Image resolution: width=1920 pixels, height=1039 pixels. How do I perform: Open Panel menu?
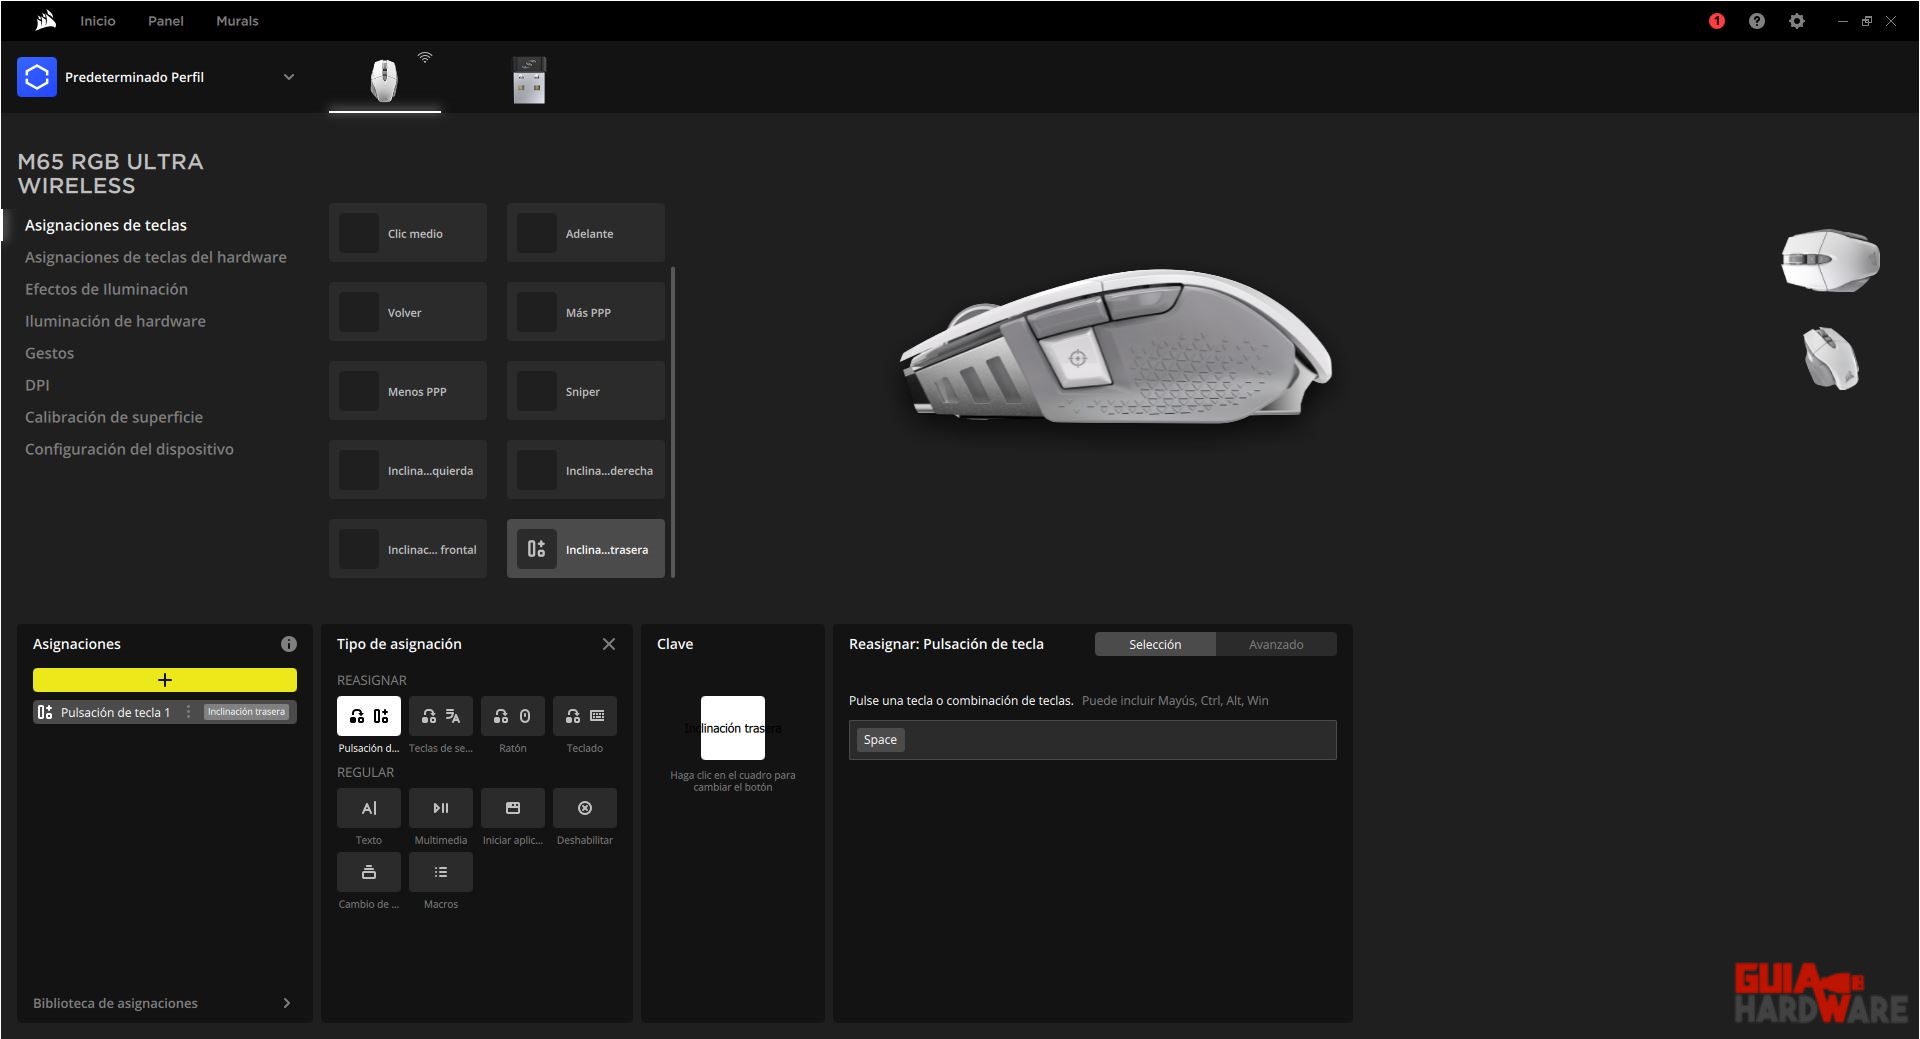point(166,21)
